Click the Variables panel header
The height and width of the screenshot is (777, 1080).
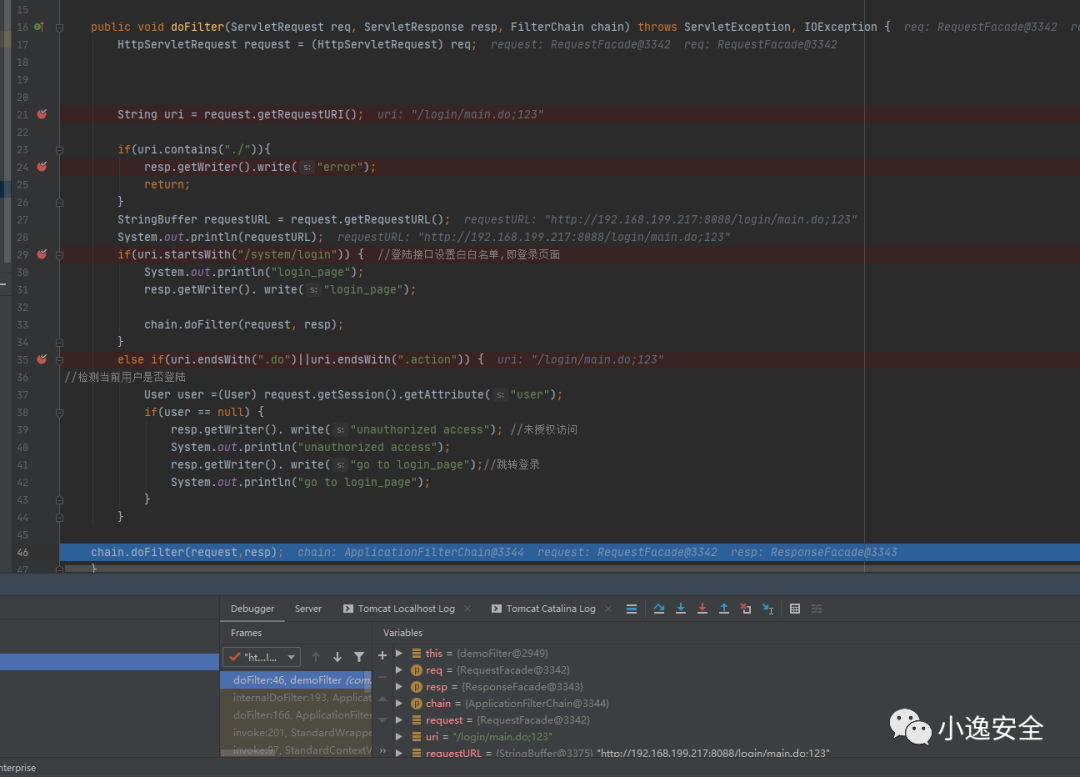(x=403, y=632)
